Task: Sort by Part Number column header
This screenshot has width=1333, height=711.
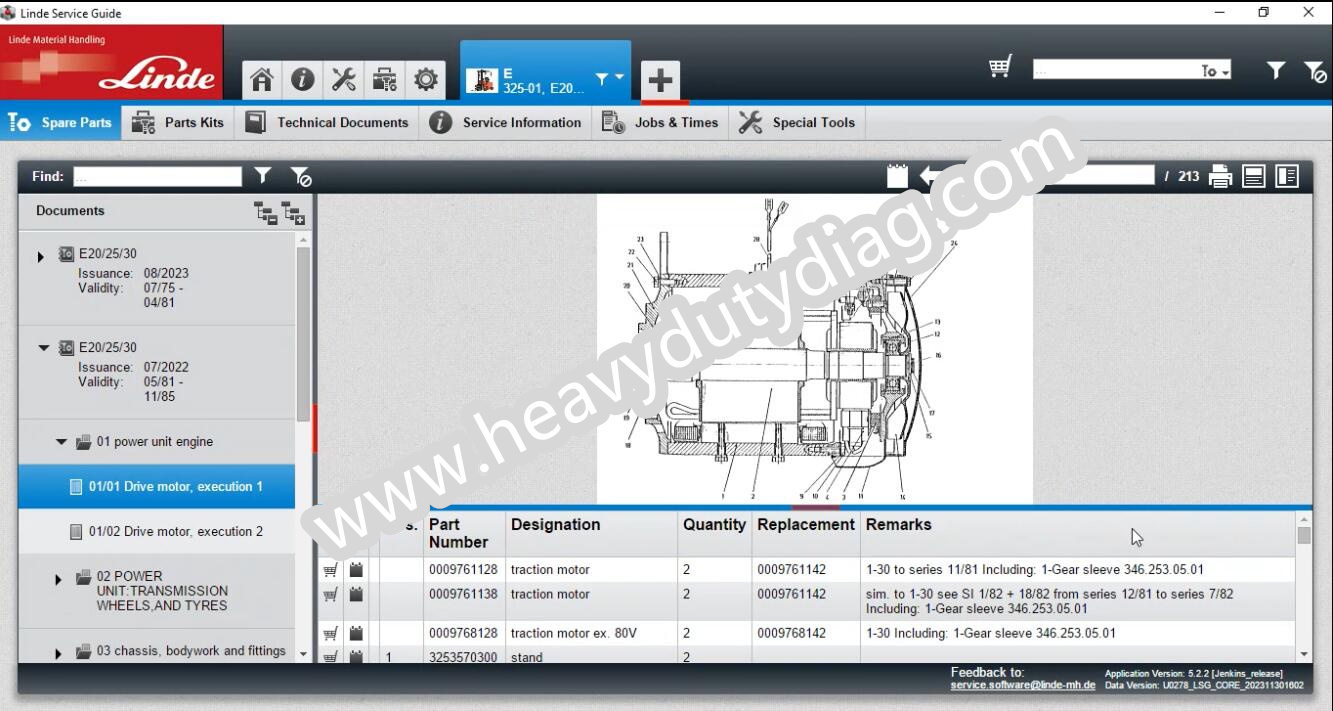Action: (x=464, y=533)
